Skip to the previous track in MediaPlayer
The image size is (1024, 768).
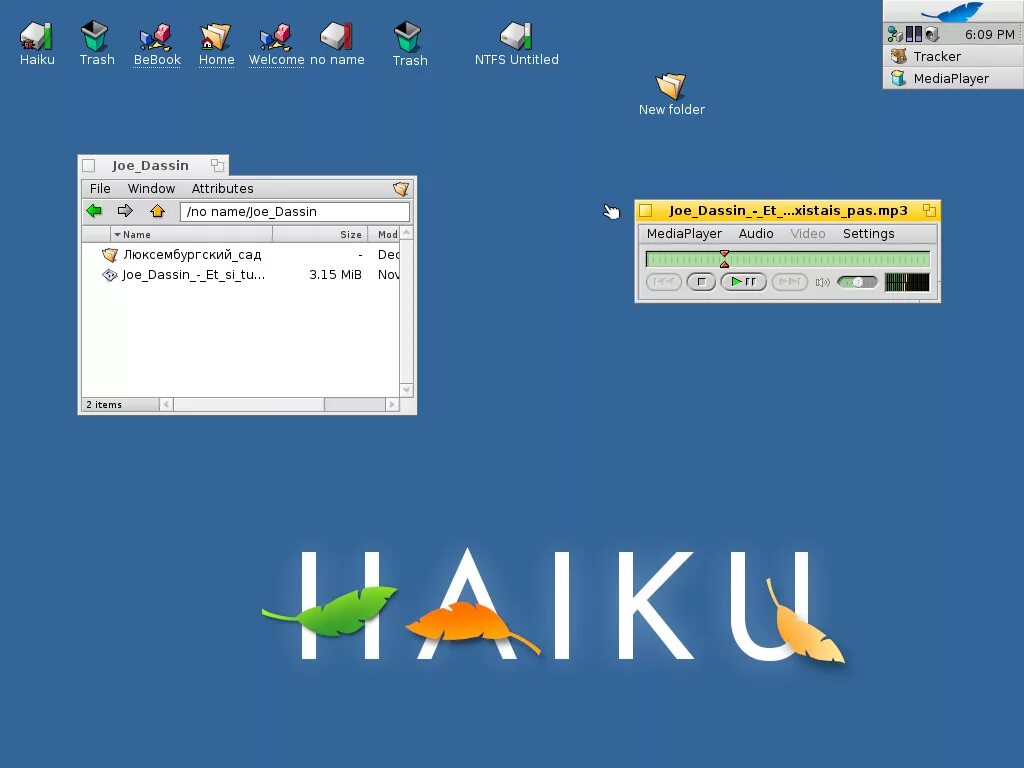click(x=664, y=281)
